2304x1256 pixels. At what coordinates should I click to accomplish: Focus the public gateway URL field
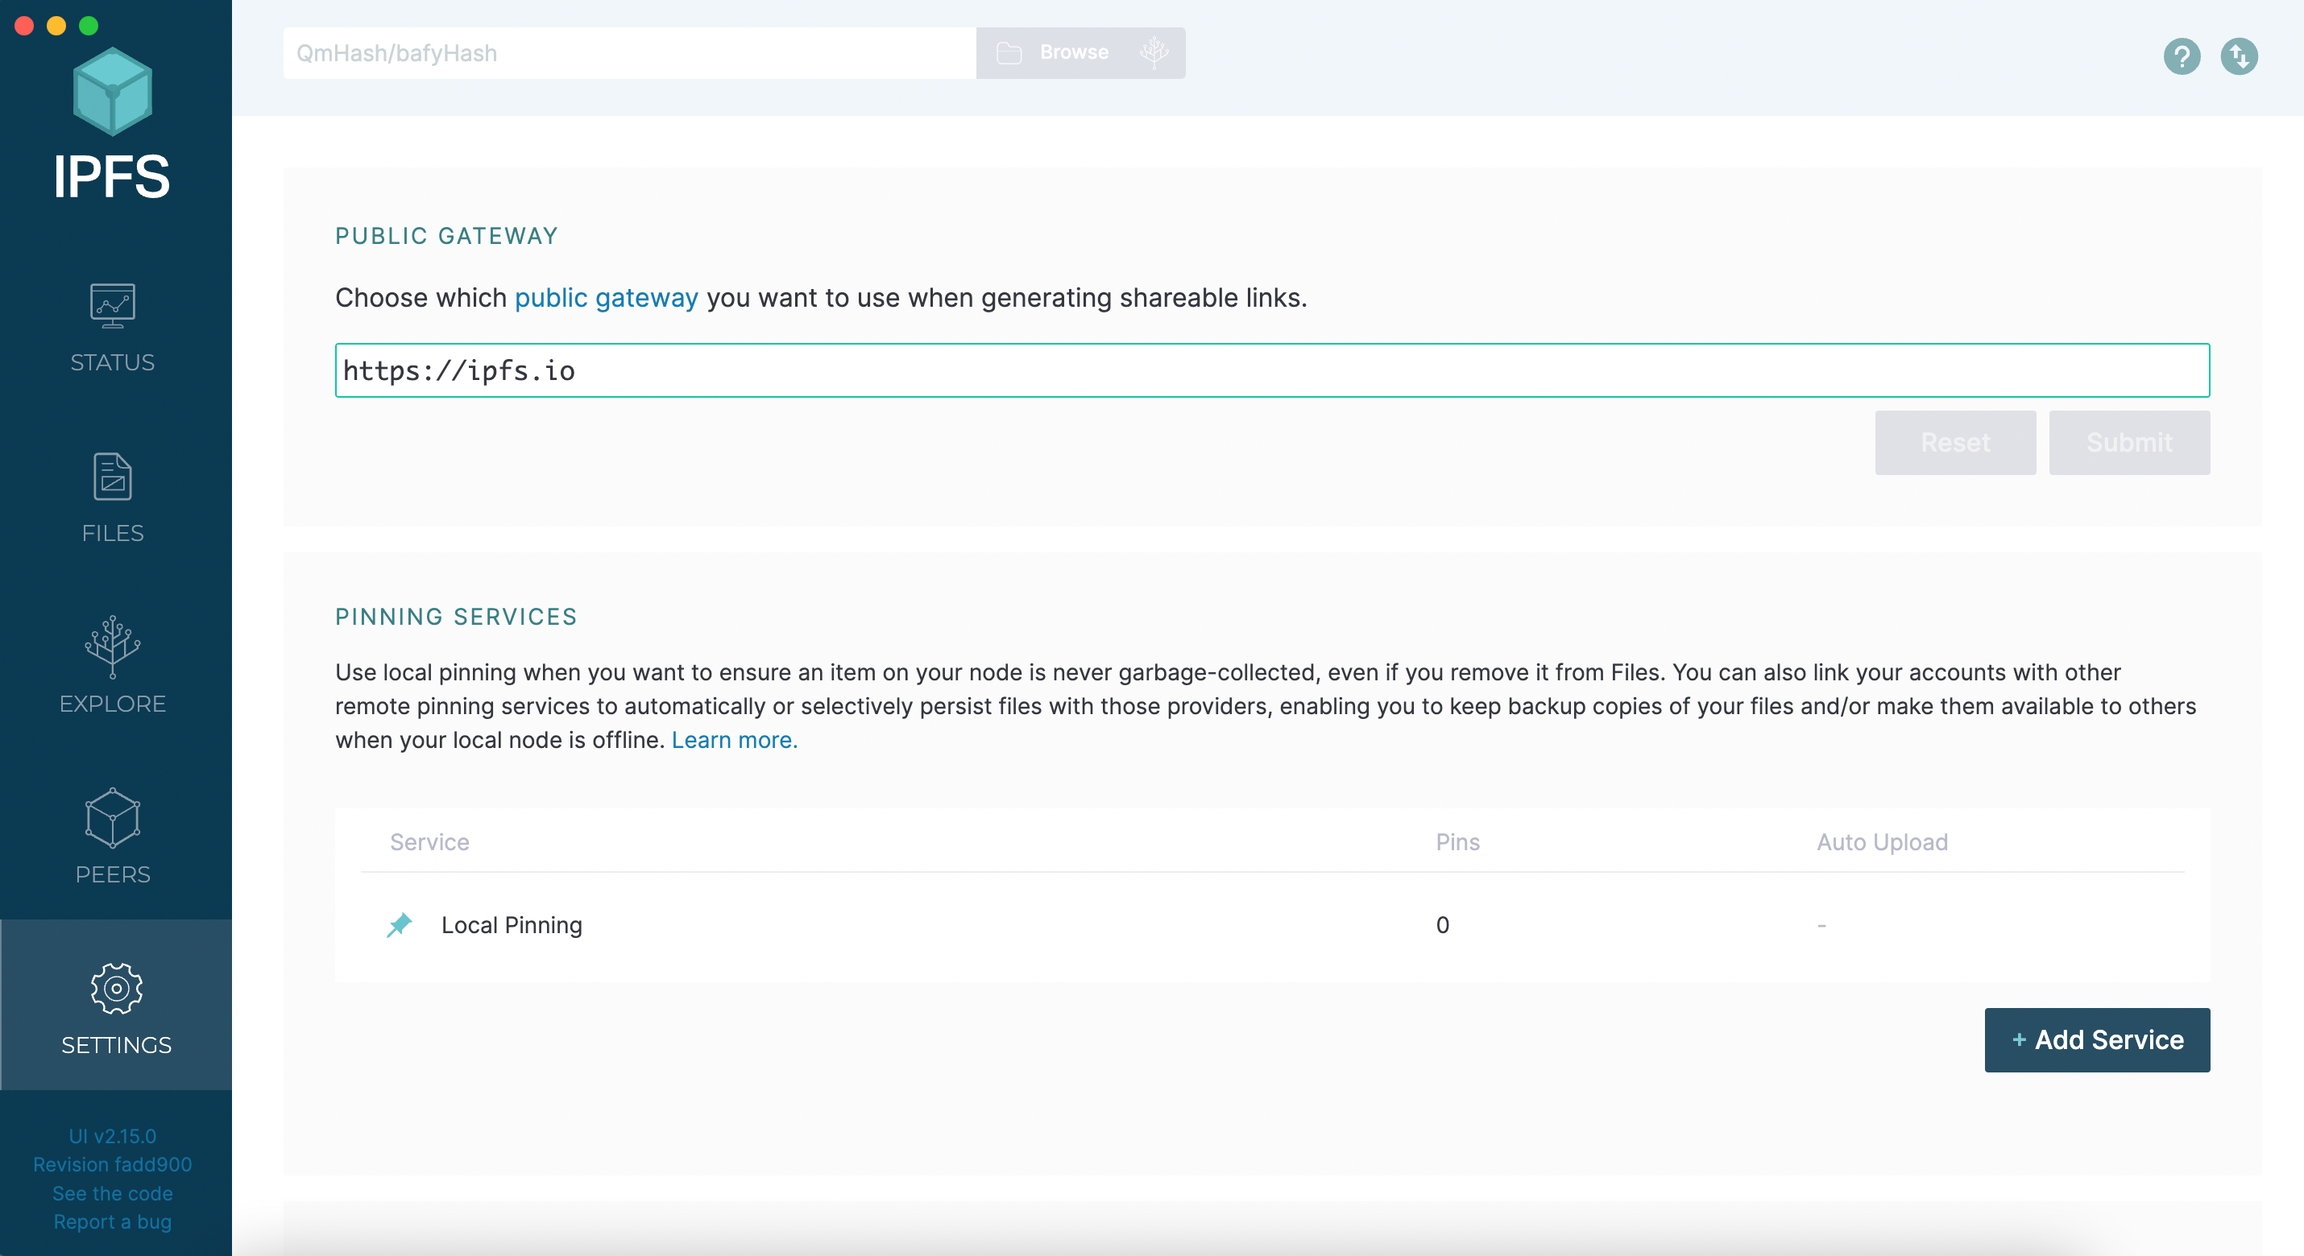tap(1271, 371)
